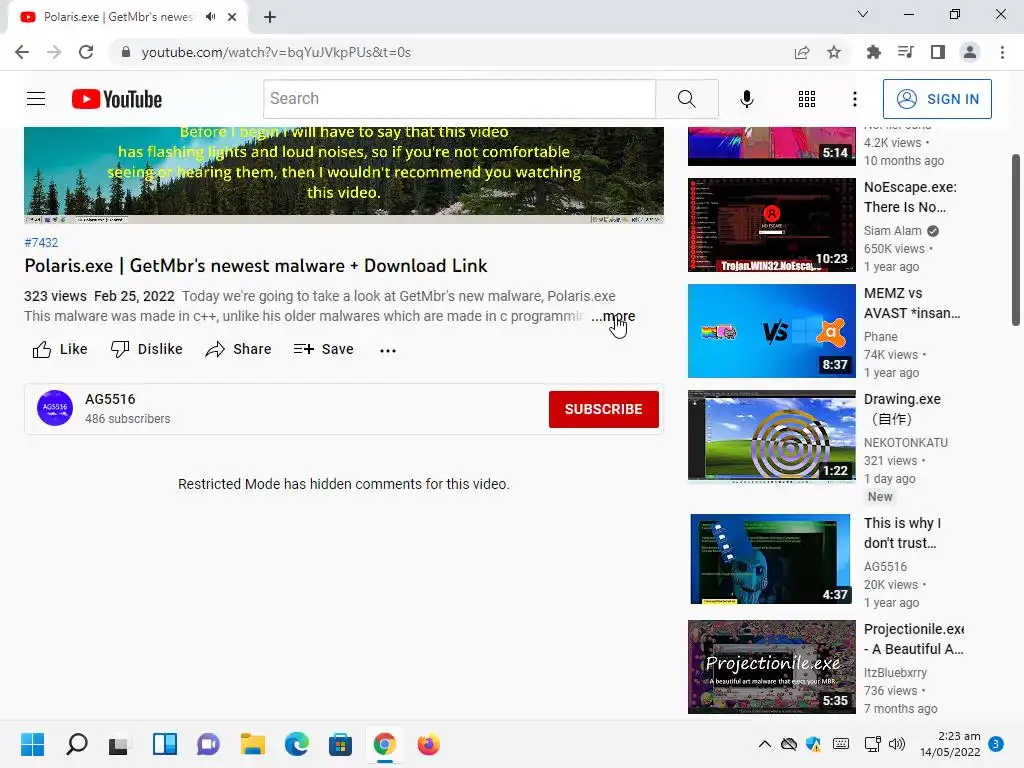Click the page vertical scrollbar
The height and width of the screenshot is (768, 1024).
point(1016,240)
